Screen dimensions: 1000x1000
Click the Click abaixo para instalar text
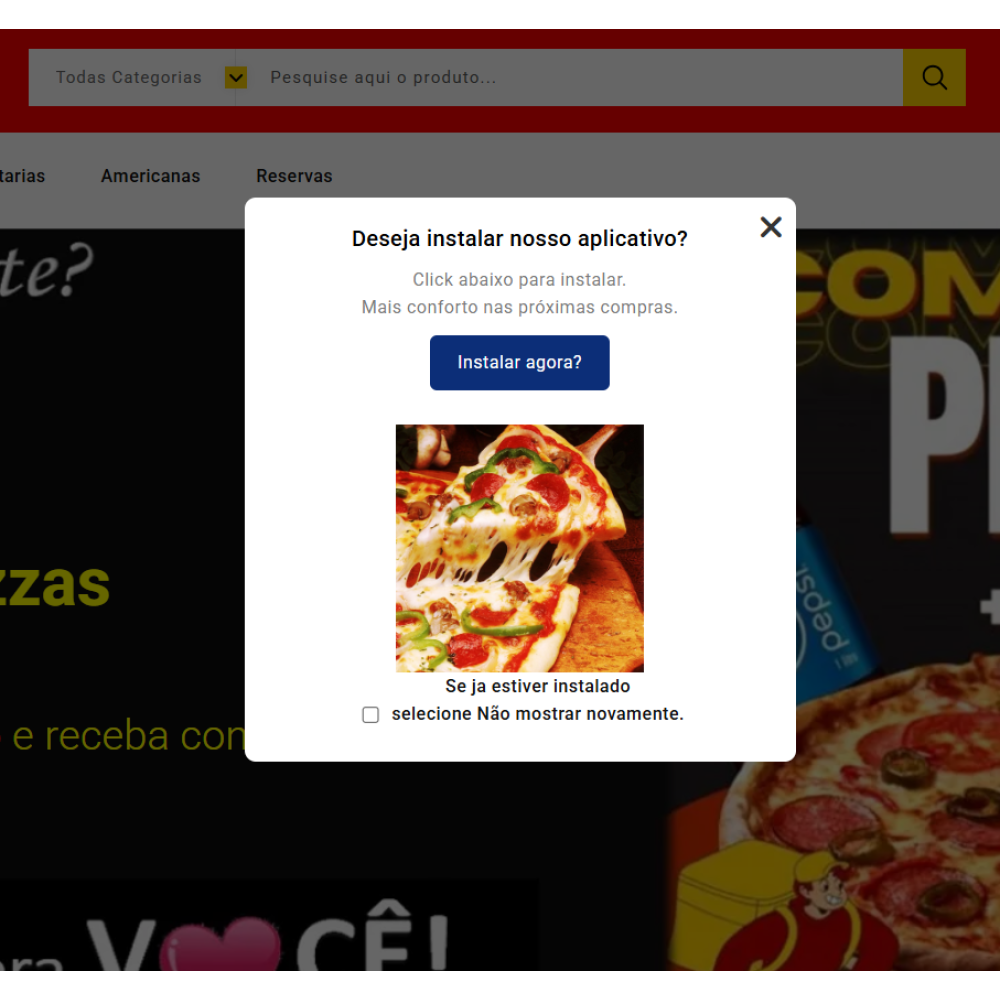(519, 280)
